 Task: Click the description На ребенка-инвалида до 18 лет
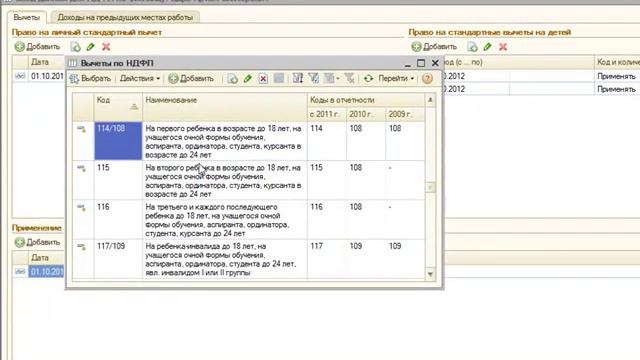tap(221, 259)
